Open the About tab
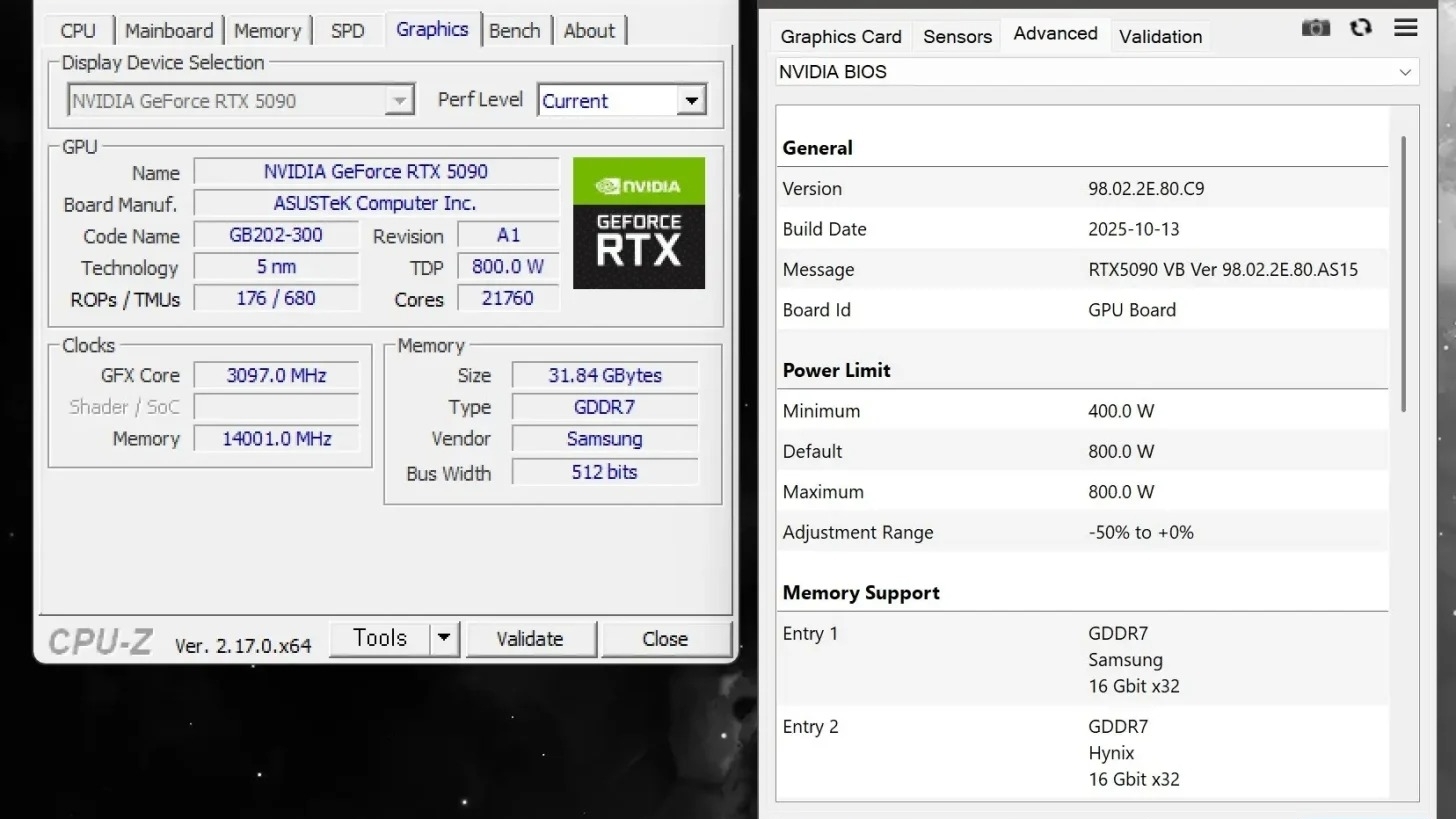This screenshot has width=1456, height=819. (589, 31)
